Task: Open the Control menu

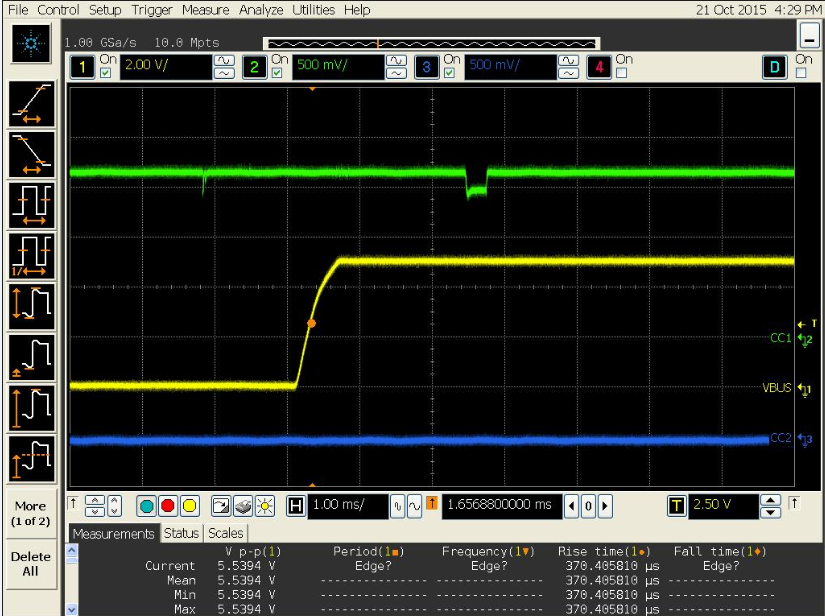Action: [x=58, y=9]
